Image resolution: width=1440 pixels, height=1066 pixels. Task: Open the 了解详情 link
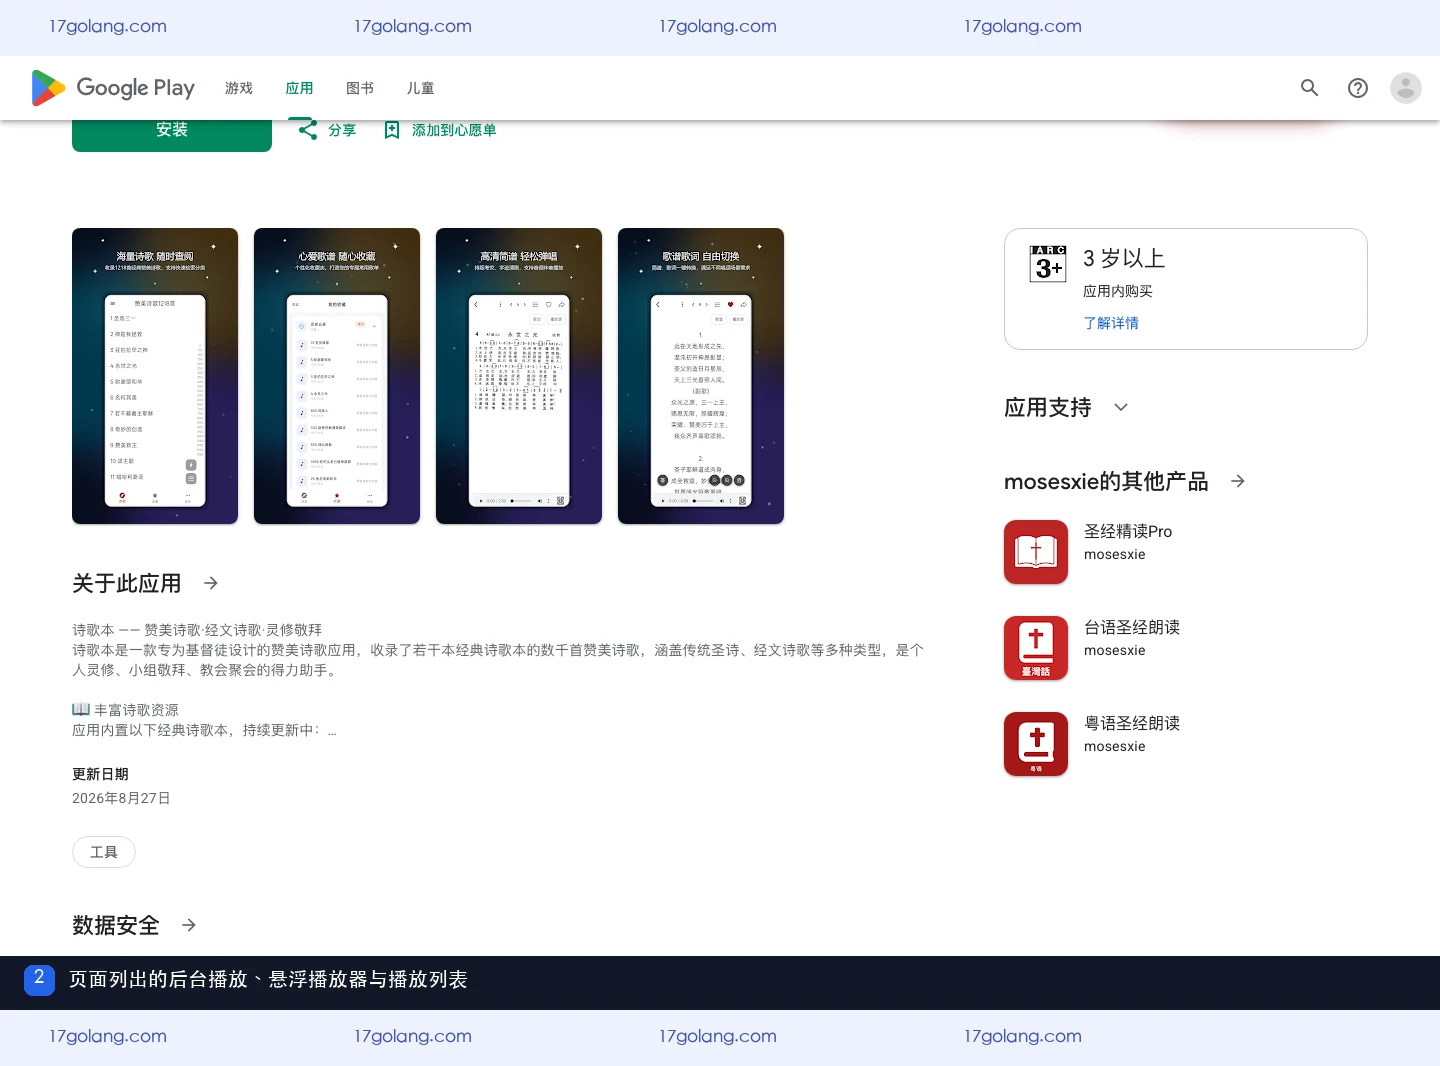(1111, 323)
